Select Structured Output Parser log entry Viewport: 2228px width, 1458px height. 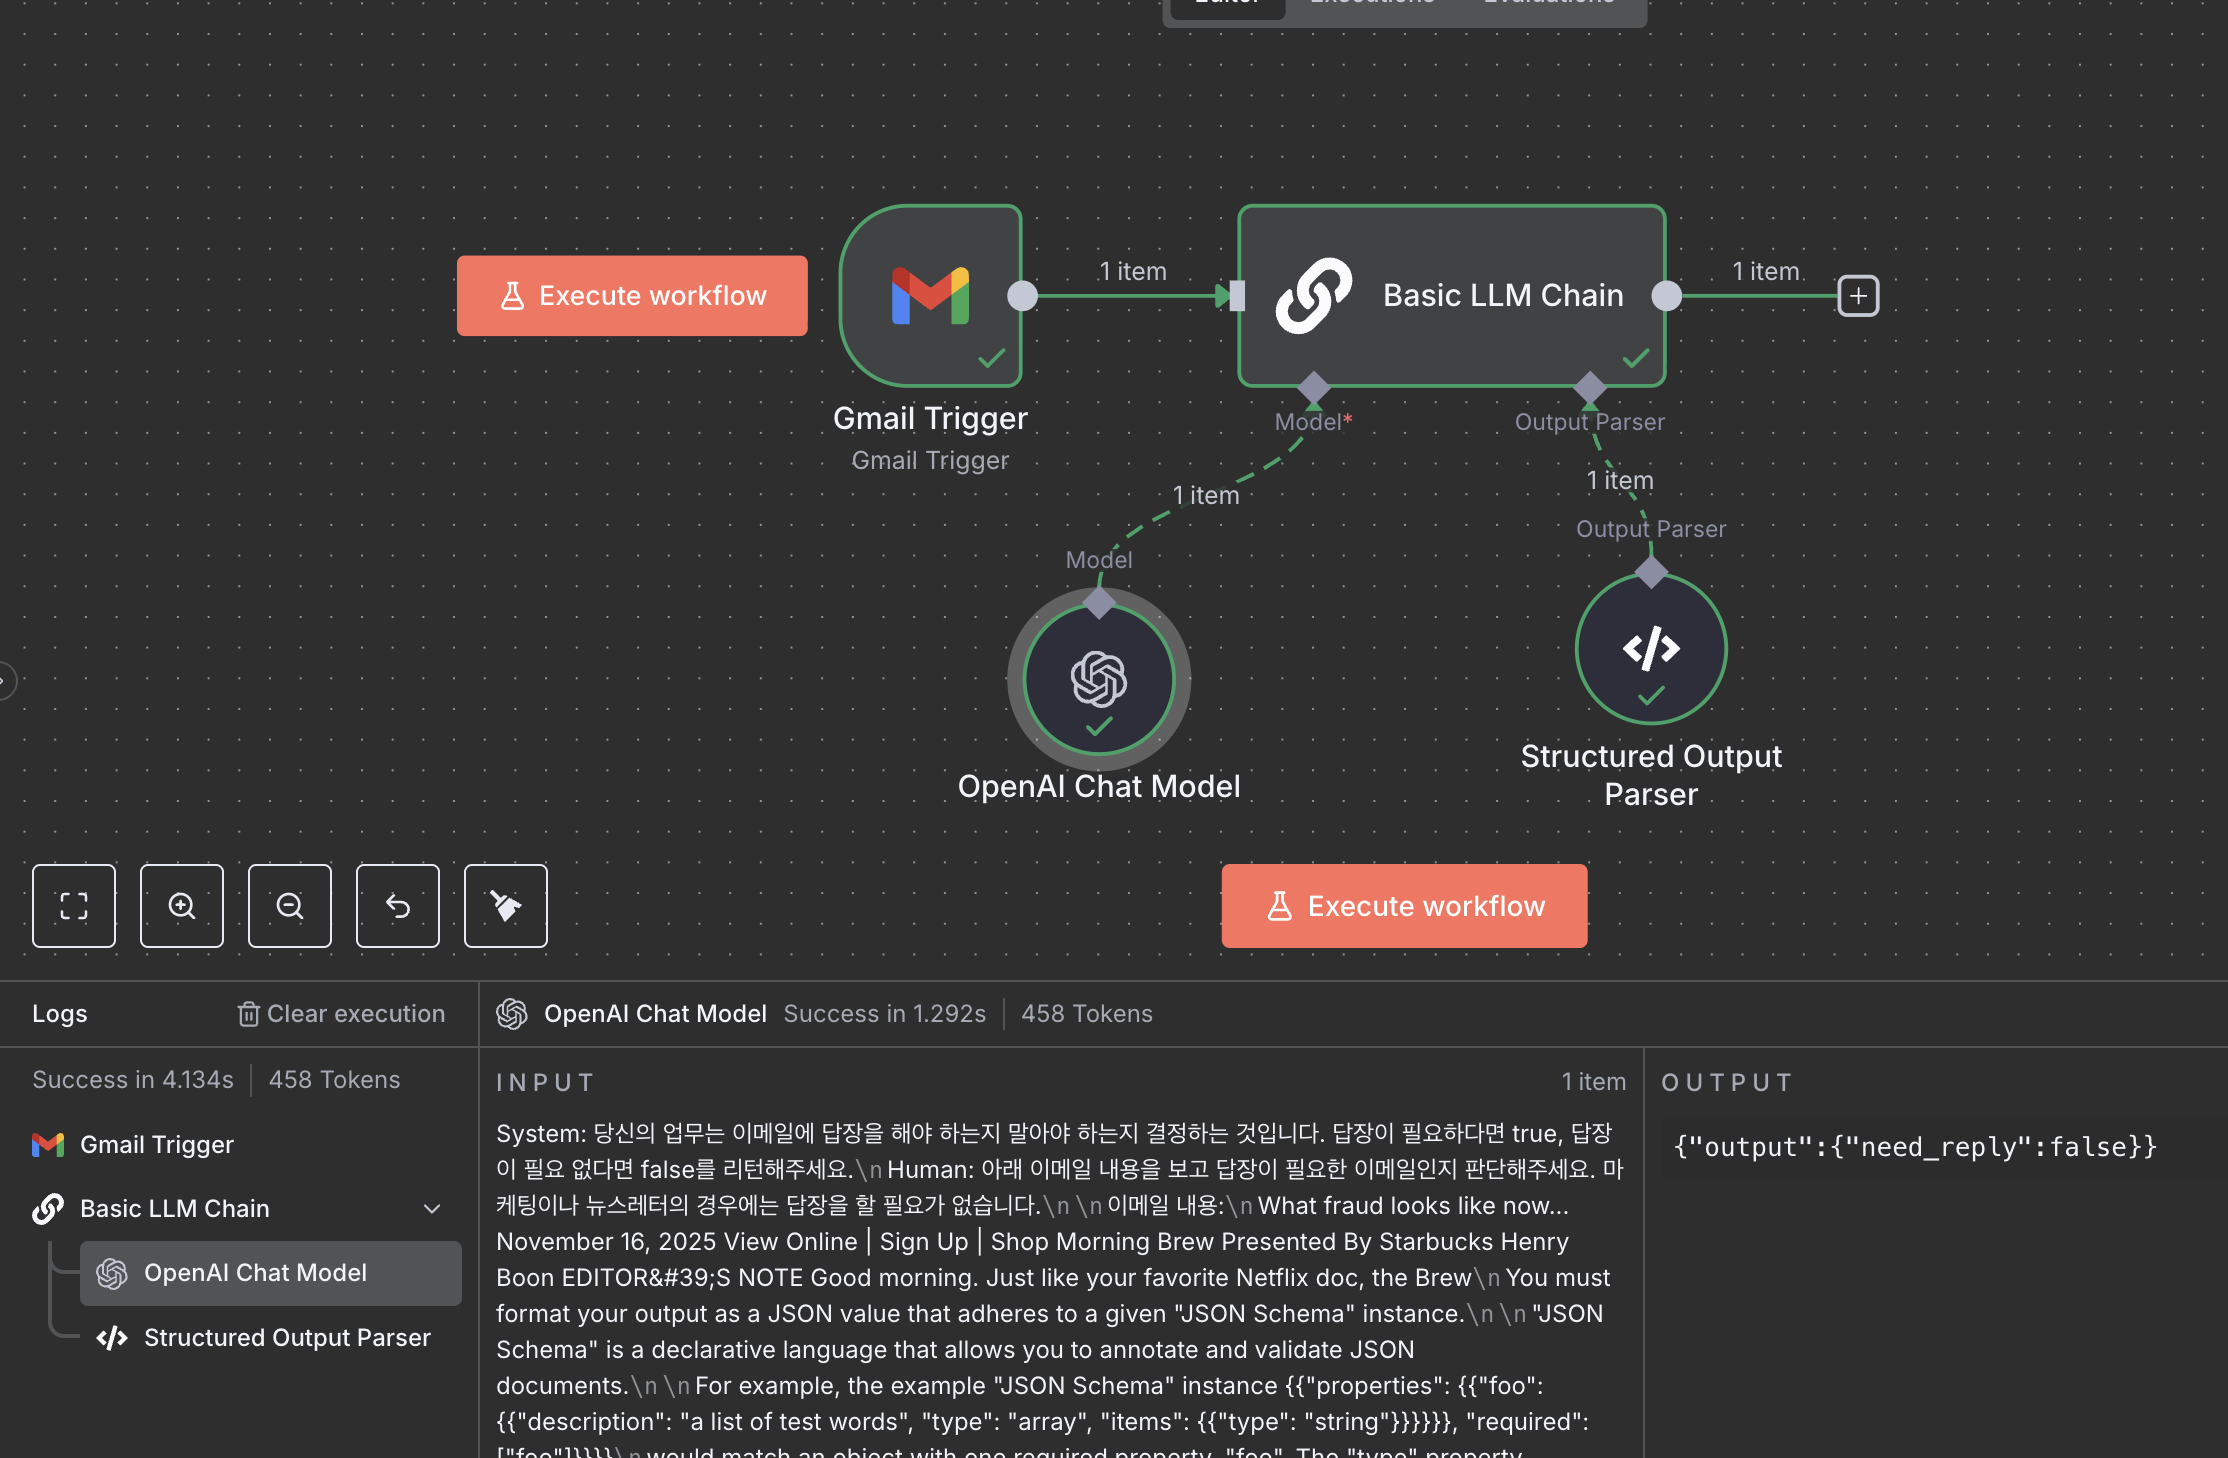286,1338
